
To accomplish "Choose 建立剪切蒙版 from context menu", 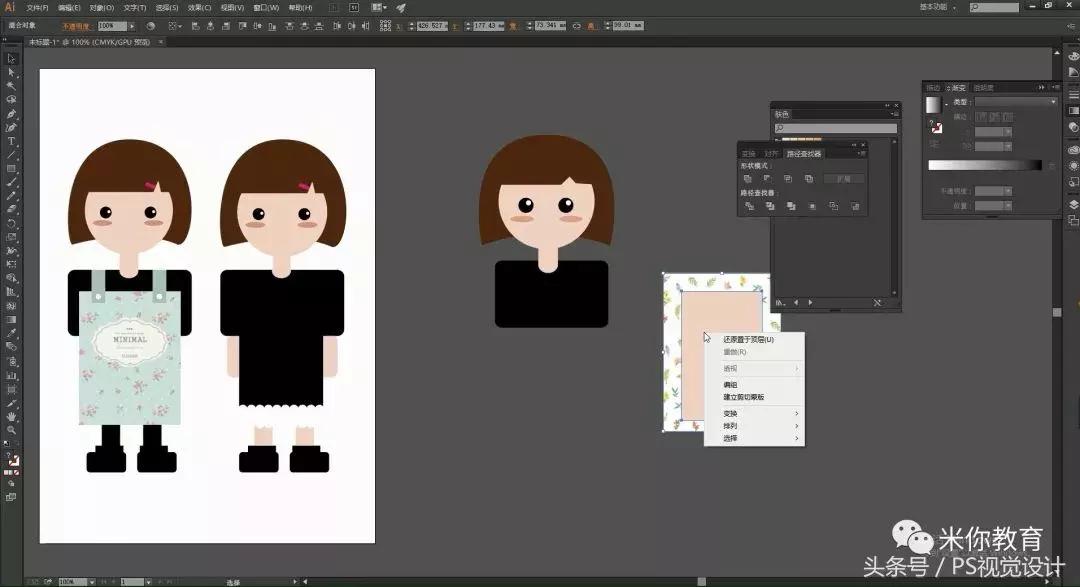I will coord(743,397).
